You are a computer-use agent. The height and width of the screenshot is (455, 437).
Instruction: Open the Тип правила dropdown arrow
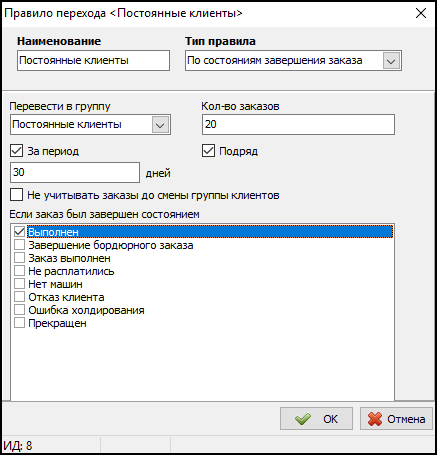click(391, 61)
